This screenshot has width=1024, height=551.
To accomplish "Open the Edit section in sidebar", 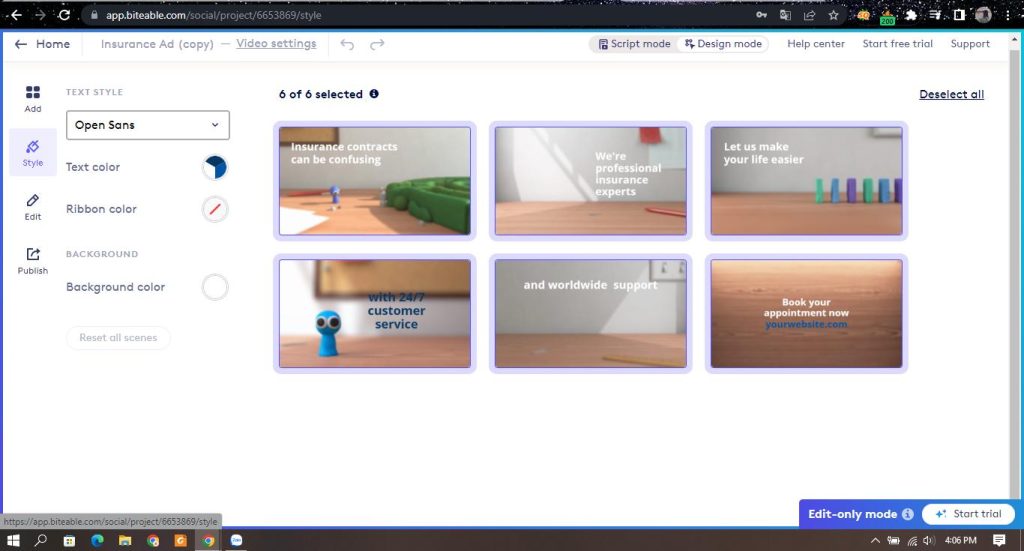I will (33, 207).
